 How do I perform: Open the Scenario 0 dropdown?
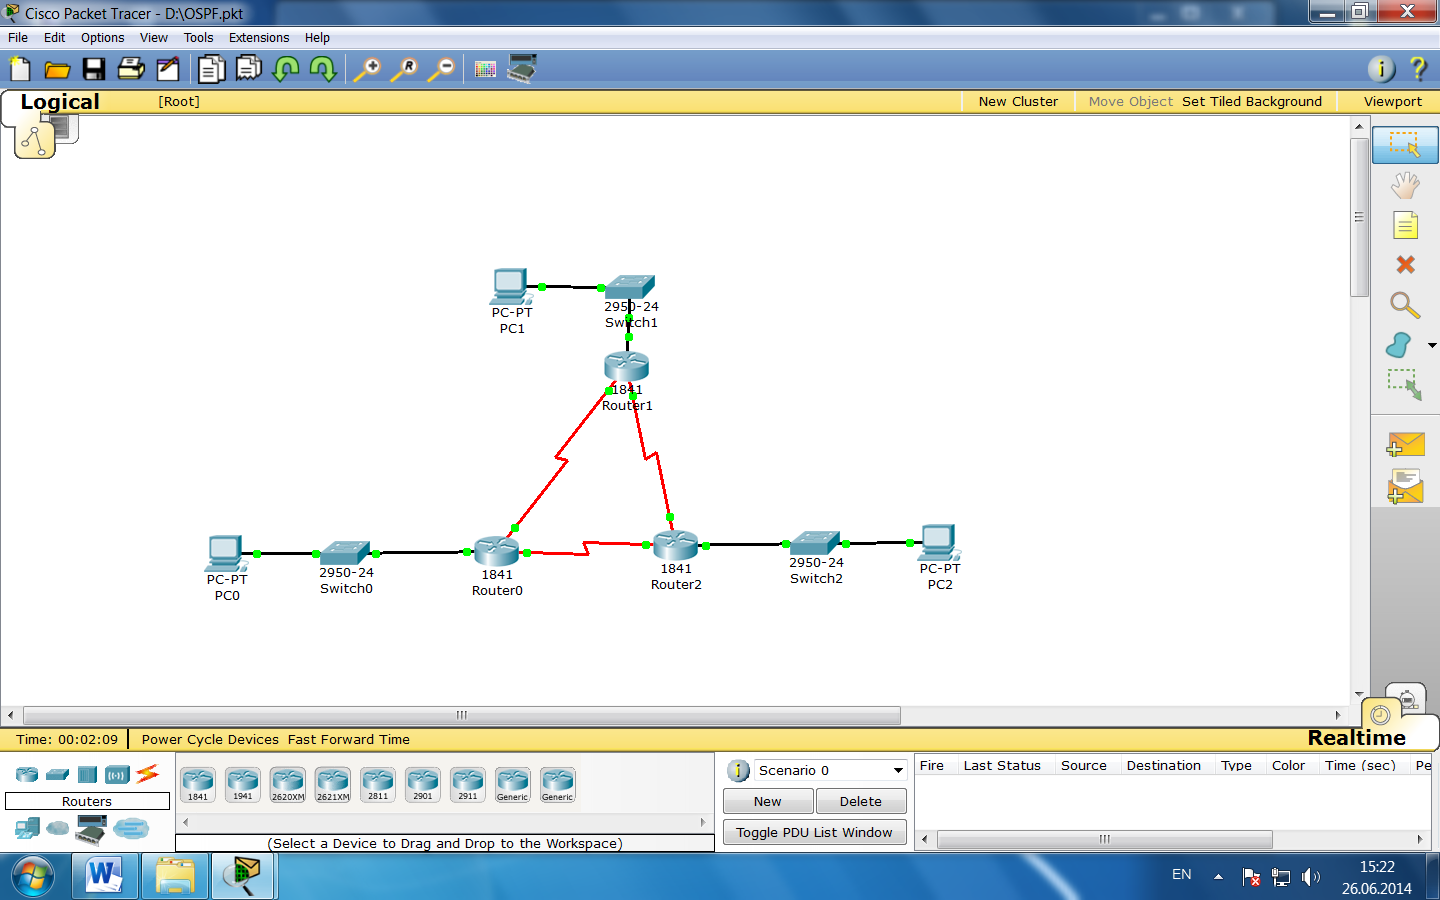pyautogui.click(x=830, y=770)
